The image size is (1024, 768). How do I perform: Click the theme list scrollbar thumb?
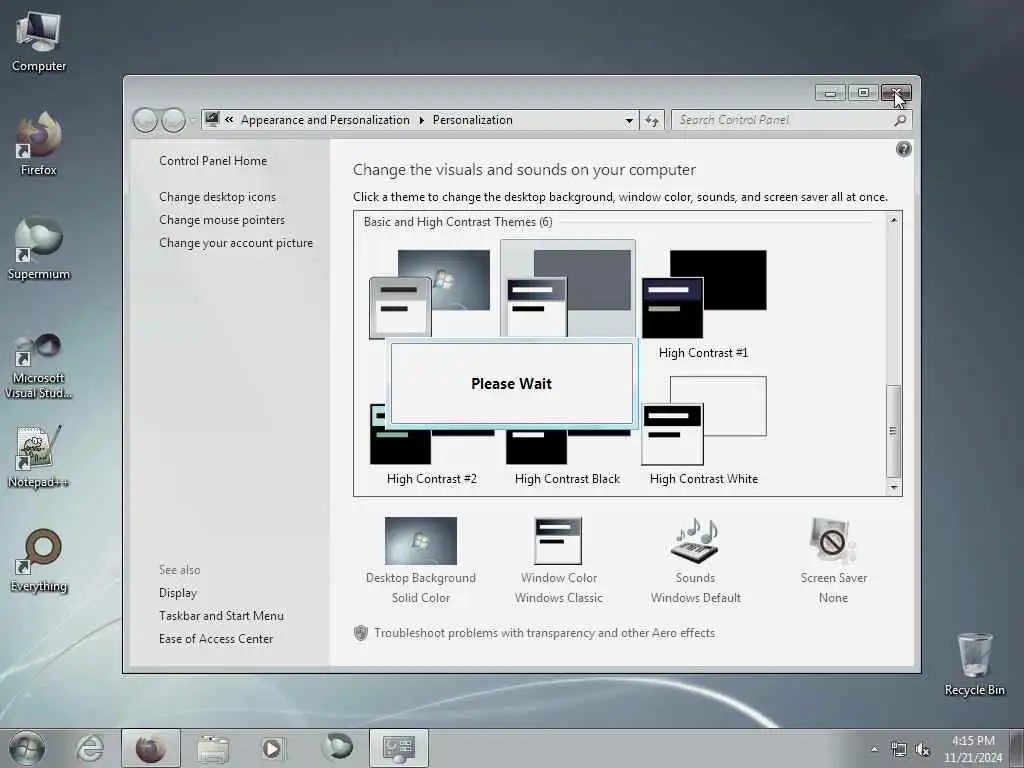click(893, 431)
